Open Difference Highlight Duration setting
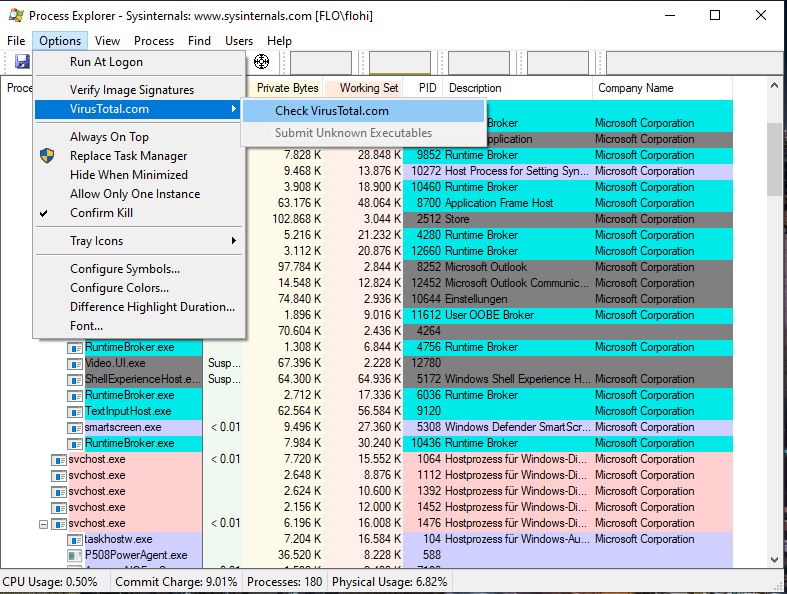This screenshot has height=594, width=787. click(139, 307)
